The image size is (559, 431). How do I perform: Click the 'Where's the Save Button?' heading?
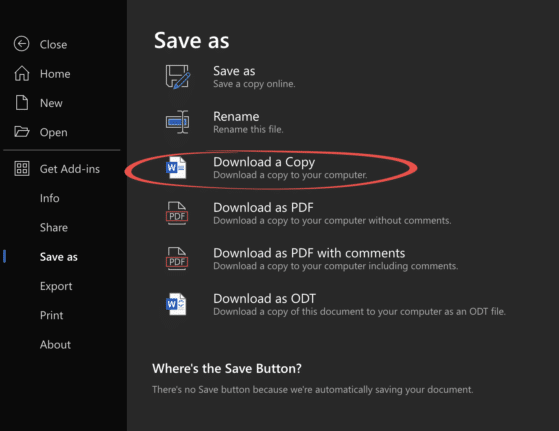click(227, 369)
